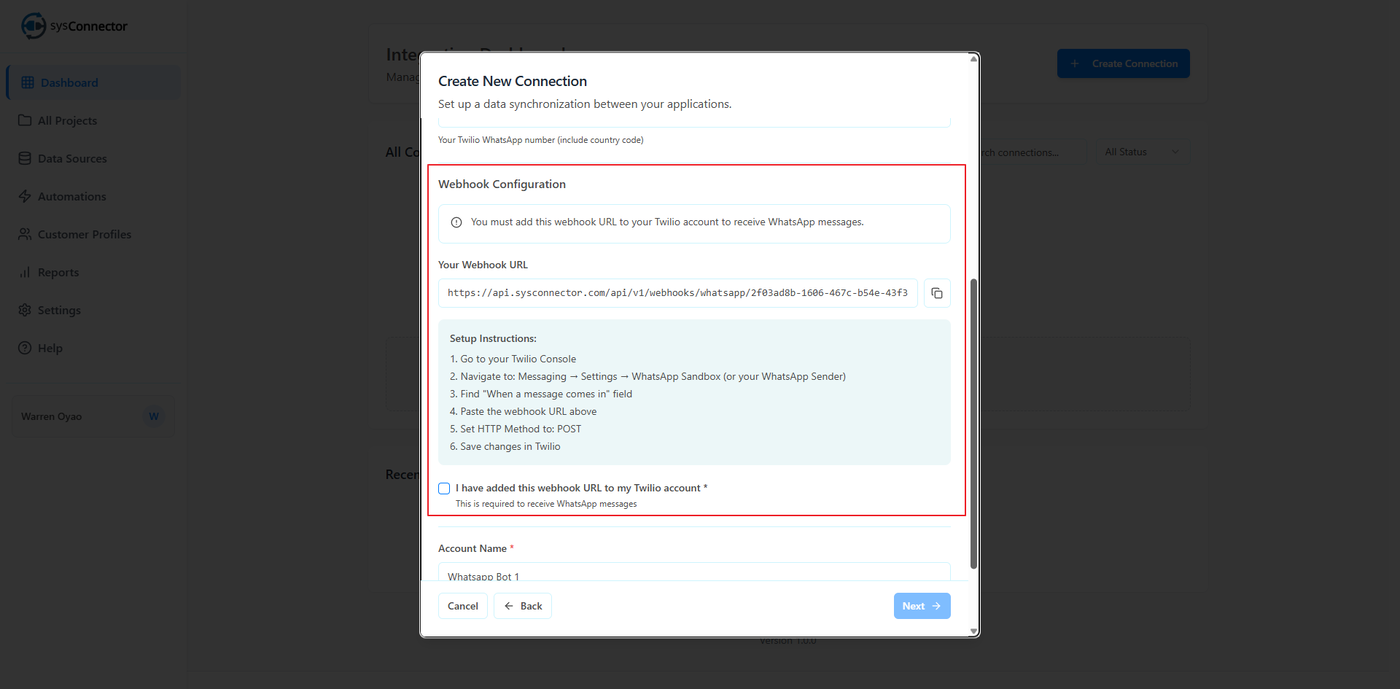Open the All Status dropdown
This screenshot has width=1400, height=689.
tap(1141, 152)
